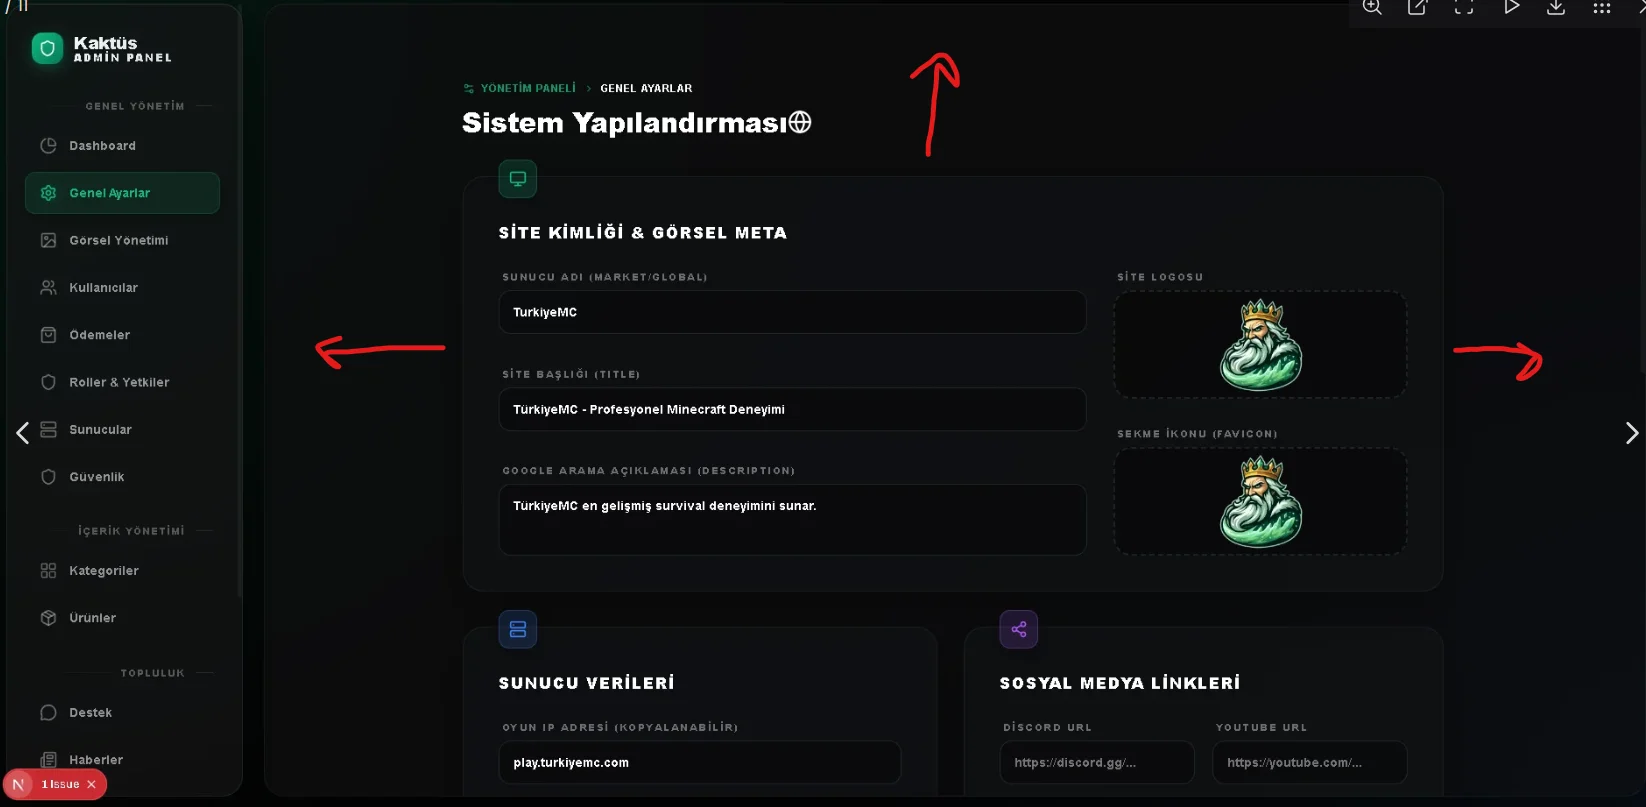Go to previous image with left chevron
This screenshot has width=1646, height=807.
point(22,432)
